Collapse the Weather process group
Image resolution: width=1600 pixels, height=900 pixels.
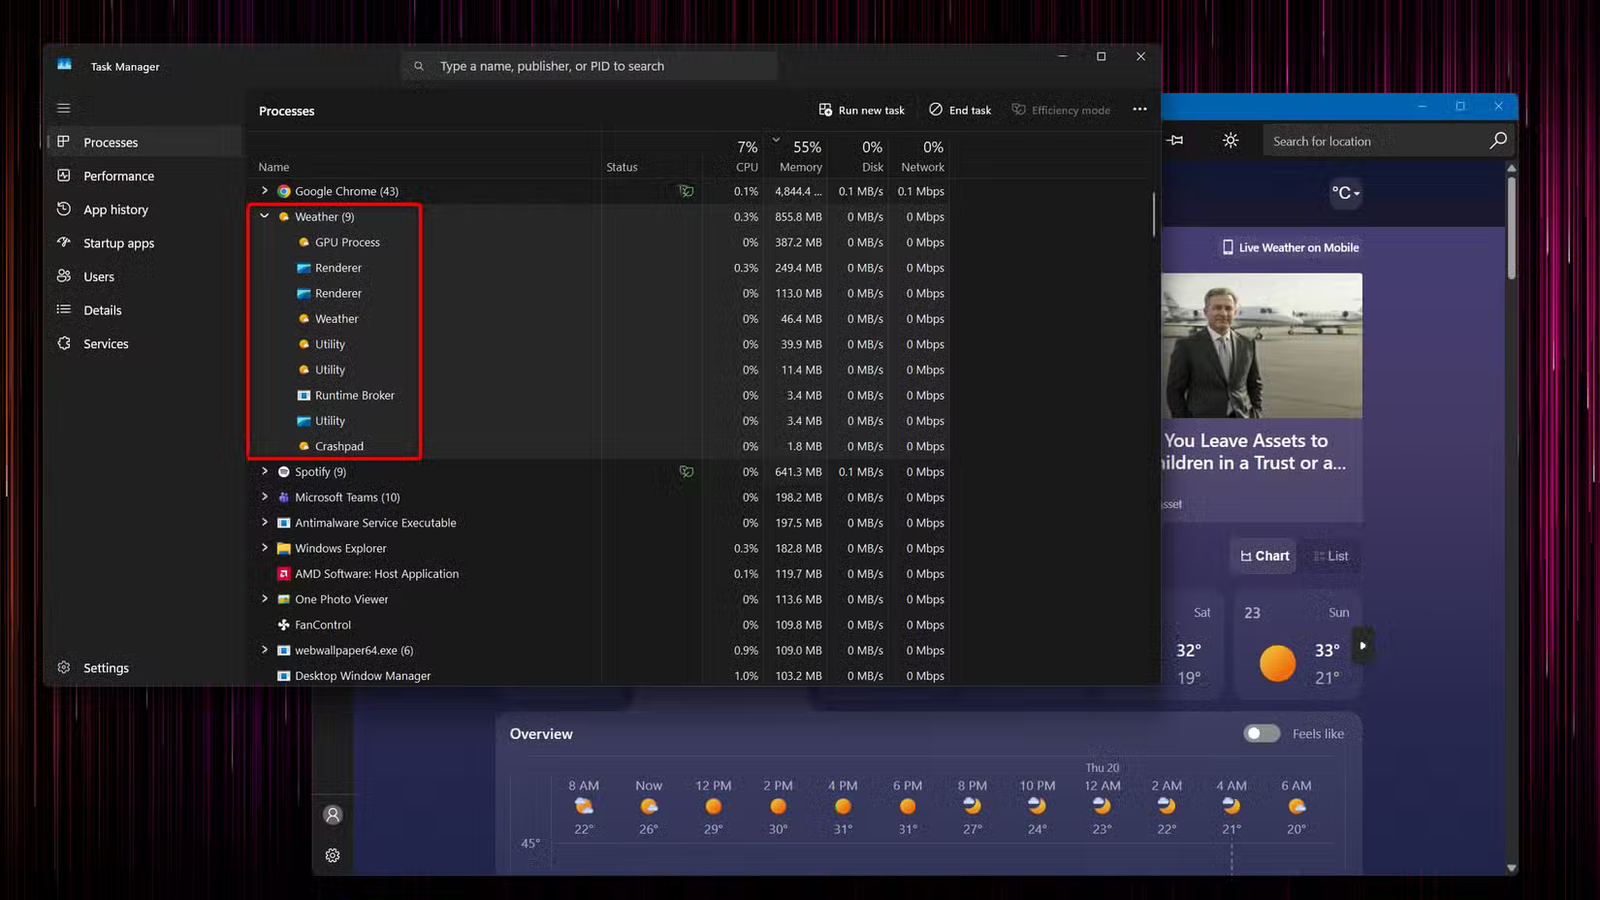tap(264, 216)
